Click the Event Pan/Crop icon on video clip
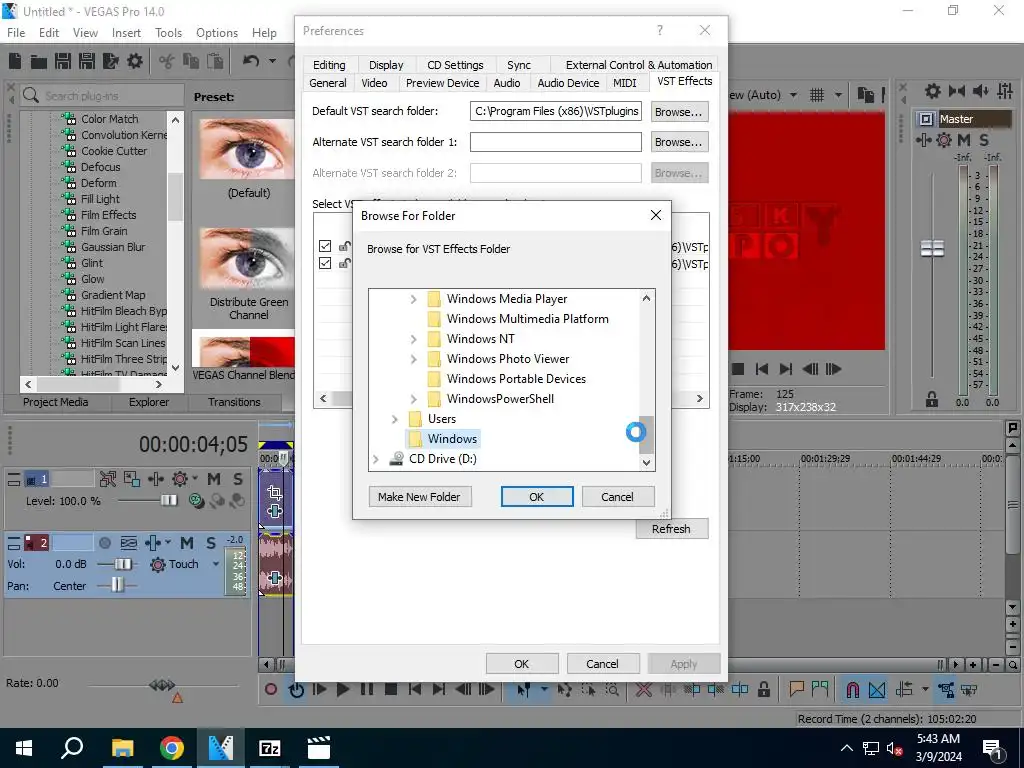This screenshot has width=1024, height=768. pyautogui.click(x=275, y=492)
